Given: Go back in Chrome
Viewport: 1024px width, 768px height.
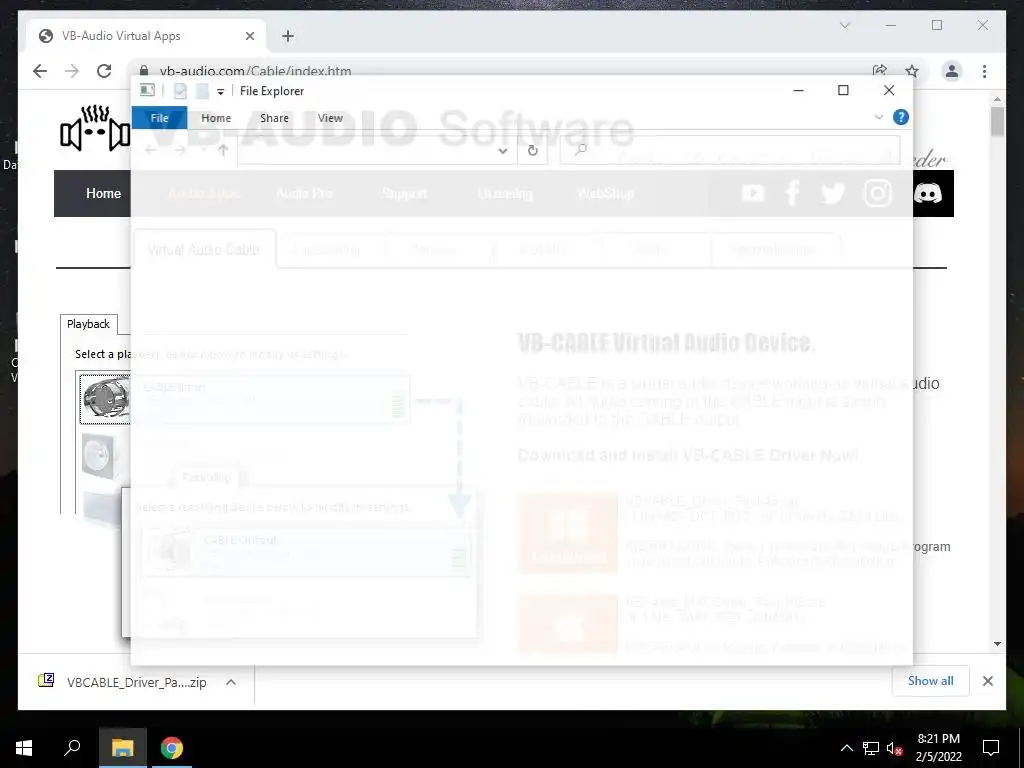Looking at the screenshot, I should 40,71.
